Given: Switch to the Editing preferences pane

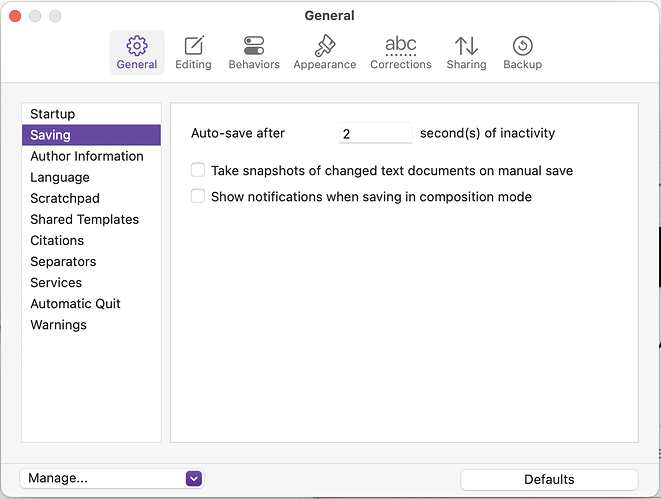Looking at the screenshot, I should [x=193, y=52].
